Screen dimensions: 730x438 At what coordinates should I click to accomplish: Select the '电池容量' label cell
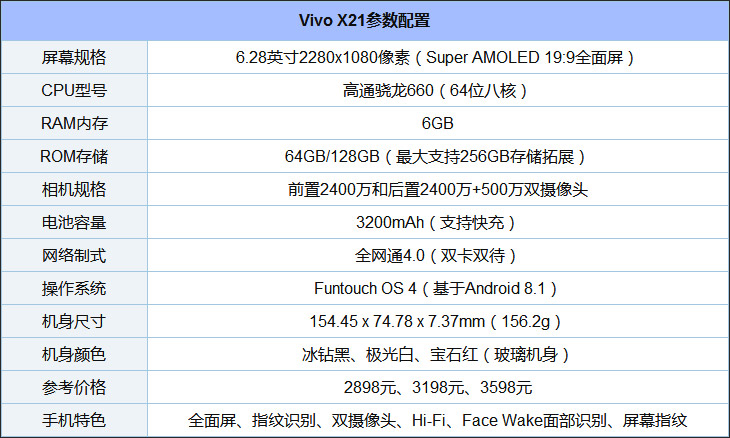click(x=74, y=222)
